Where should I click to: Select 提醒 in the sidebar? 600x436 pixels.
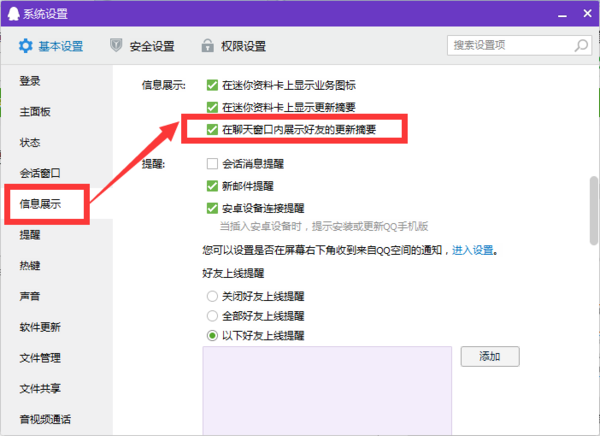point(30,235)
